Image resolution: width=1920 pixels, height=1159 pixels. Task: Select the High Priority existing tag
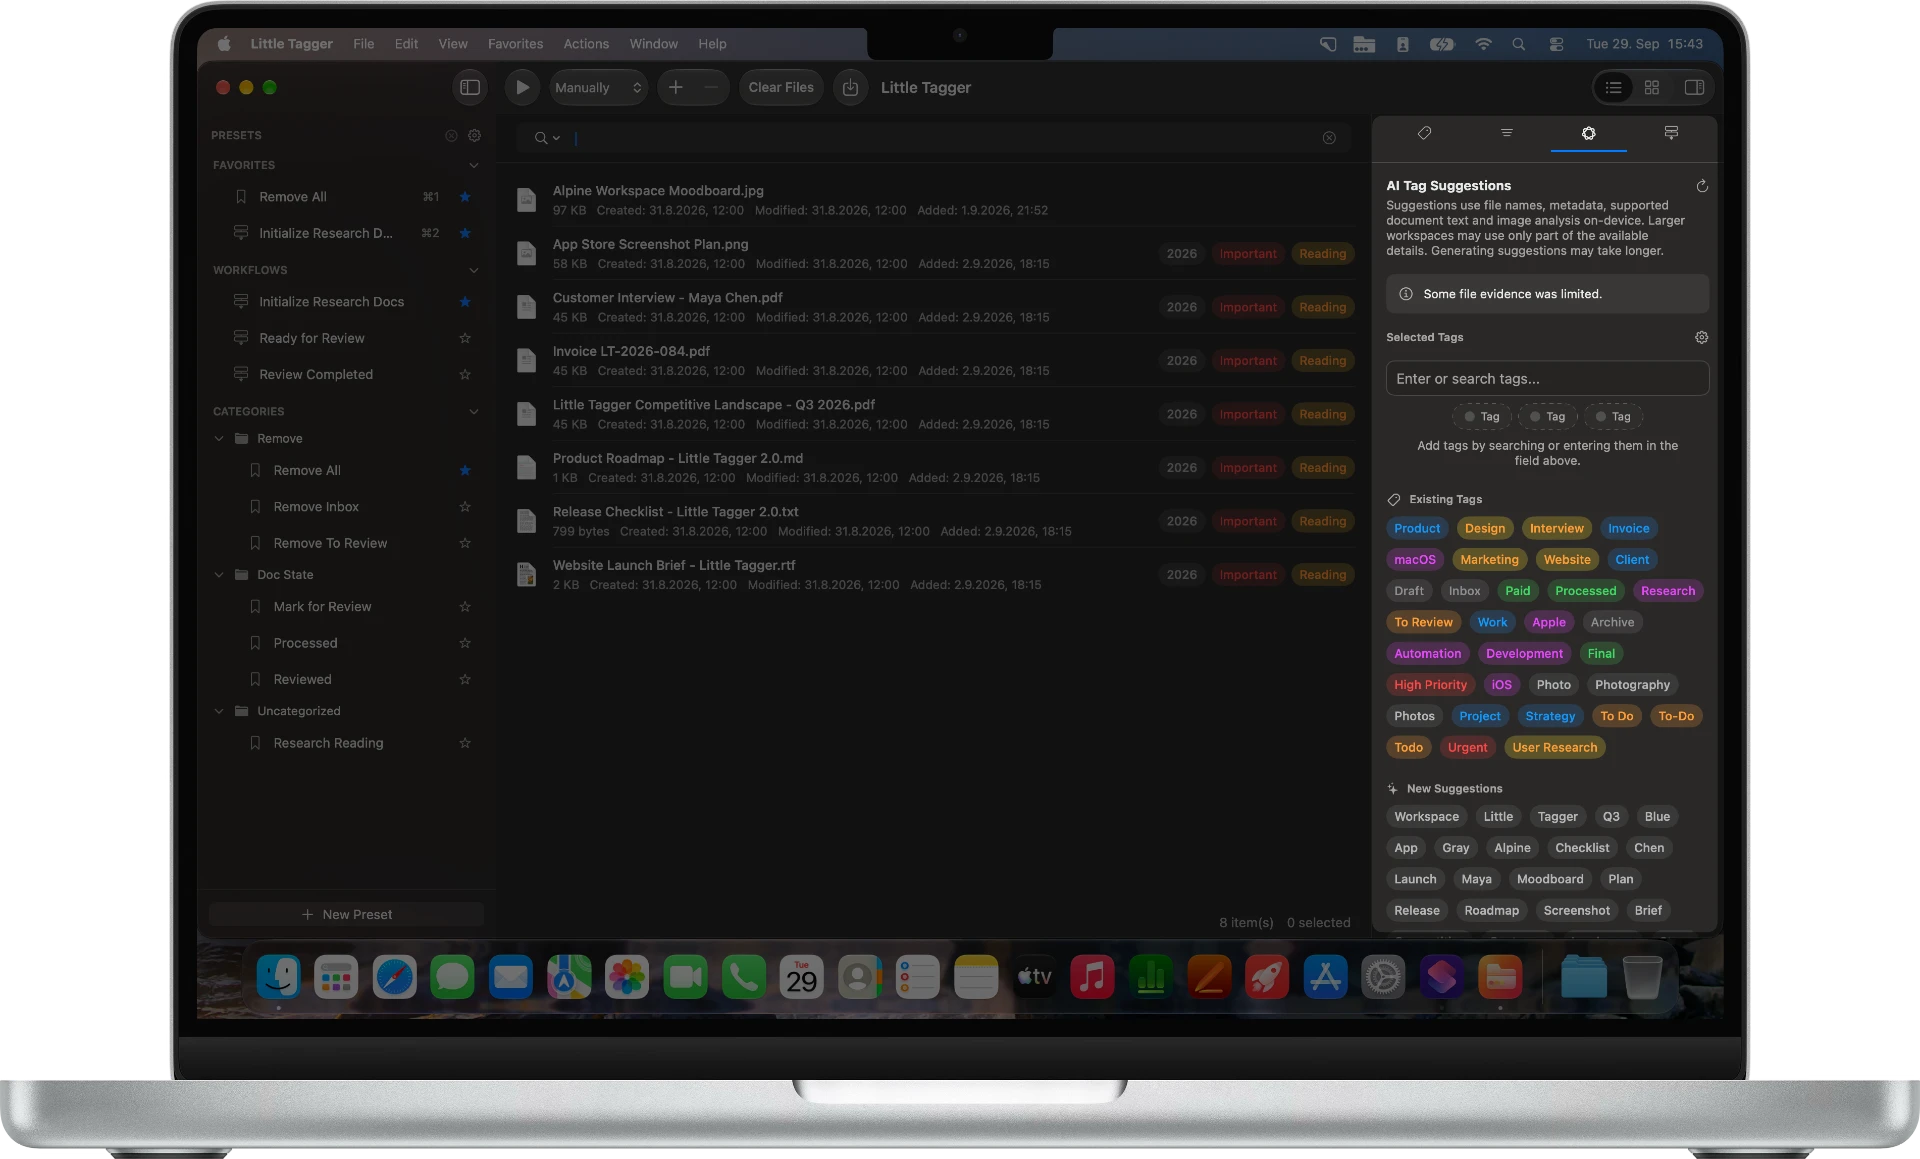pos(1430,685)
